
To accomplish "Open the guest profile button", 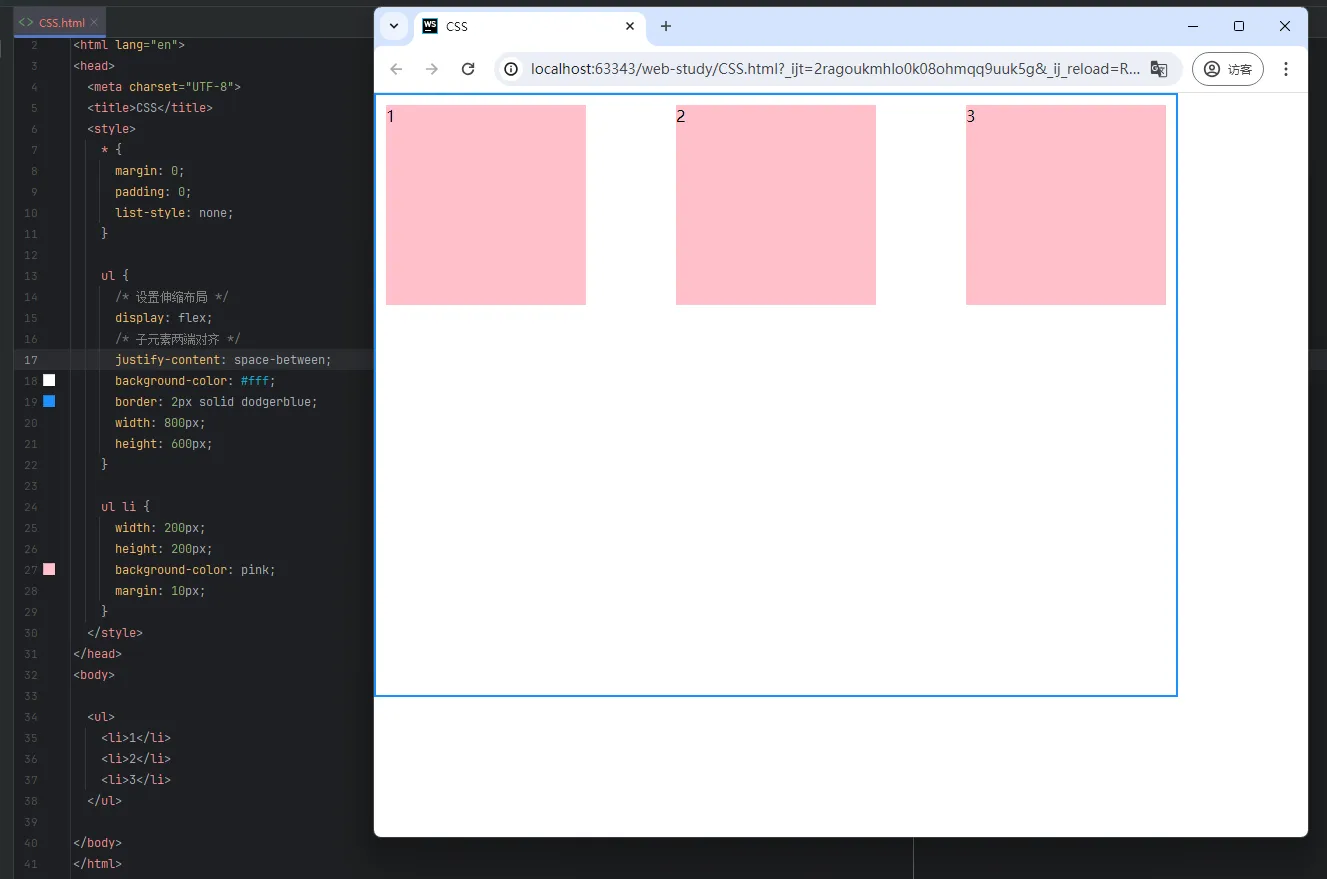I will 1227,69.
